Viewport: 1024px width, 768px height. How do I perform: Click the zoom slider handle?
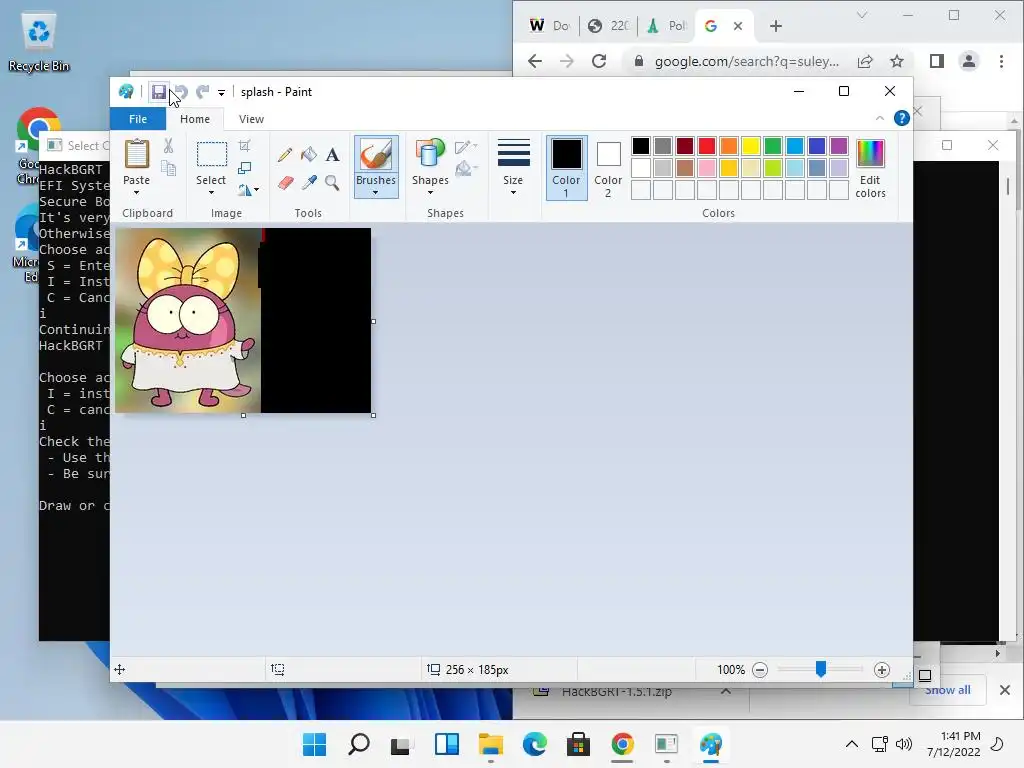821,669
